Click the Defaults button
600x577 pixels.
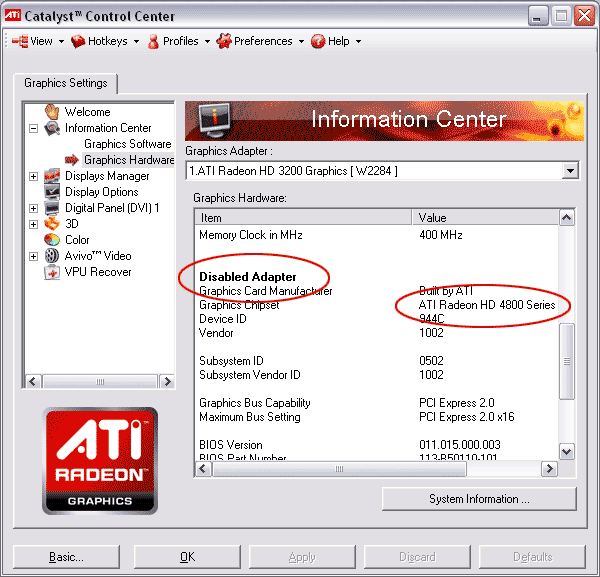pyautogui.click(x=532, y=557)
